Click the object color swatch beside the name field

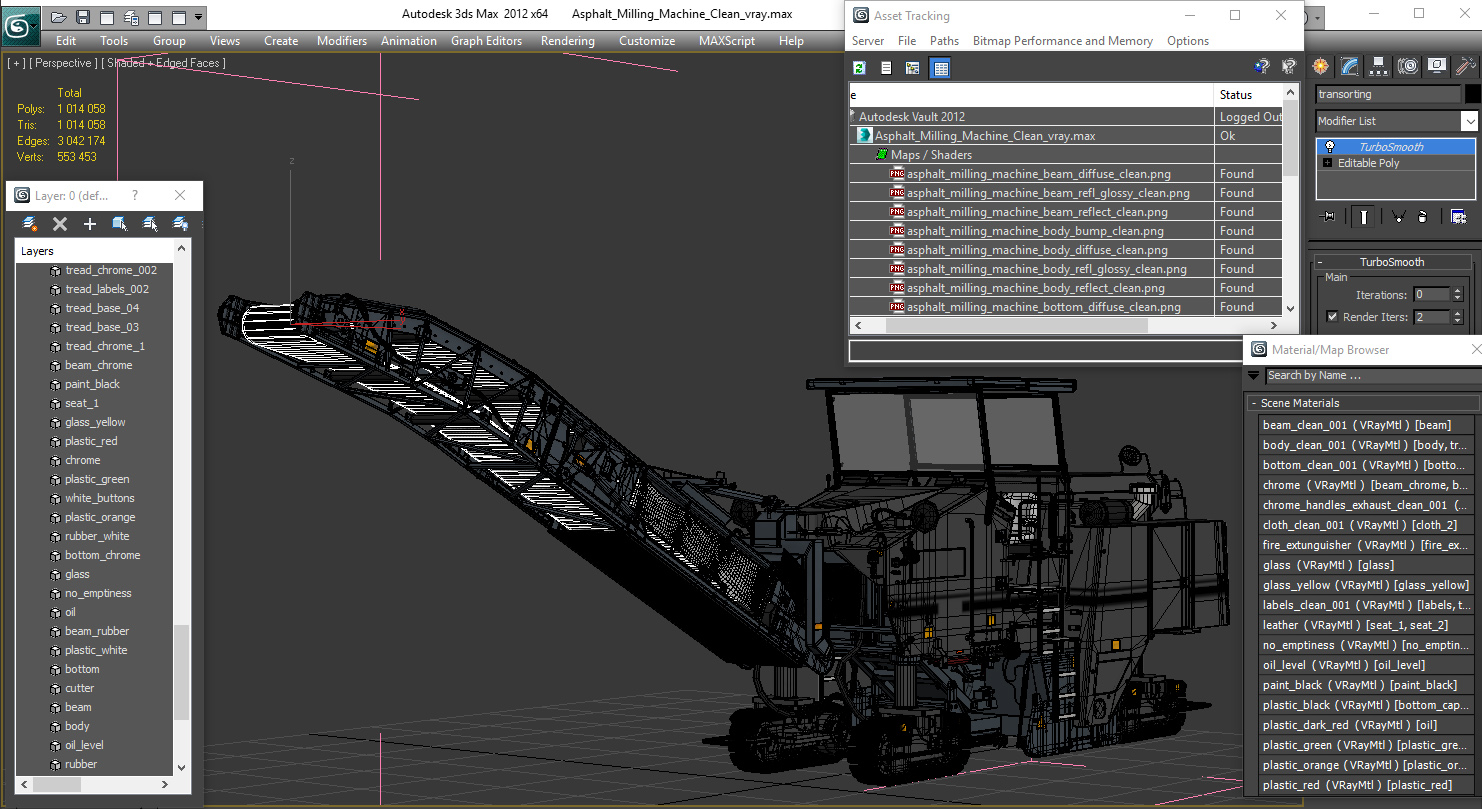(x=1472, y=94)
